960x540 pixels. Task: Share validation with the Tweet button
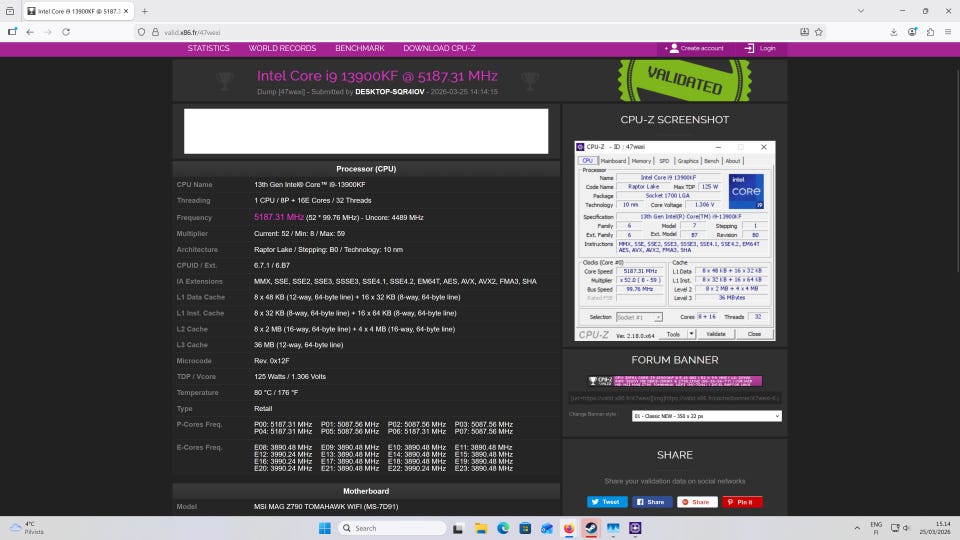click(x=606, y=502)
